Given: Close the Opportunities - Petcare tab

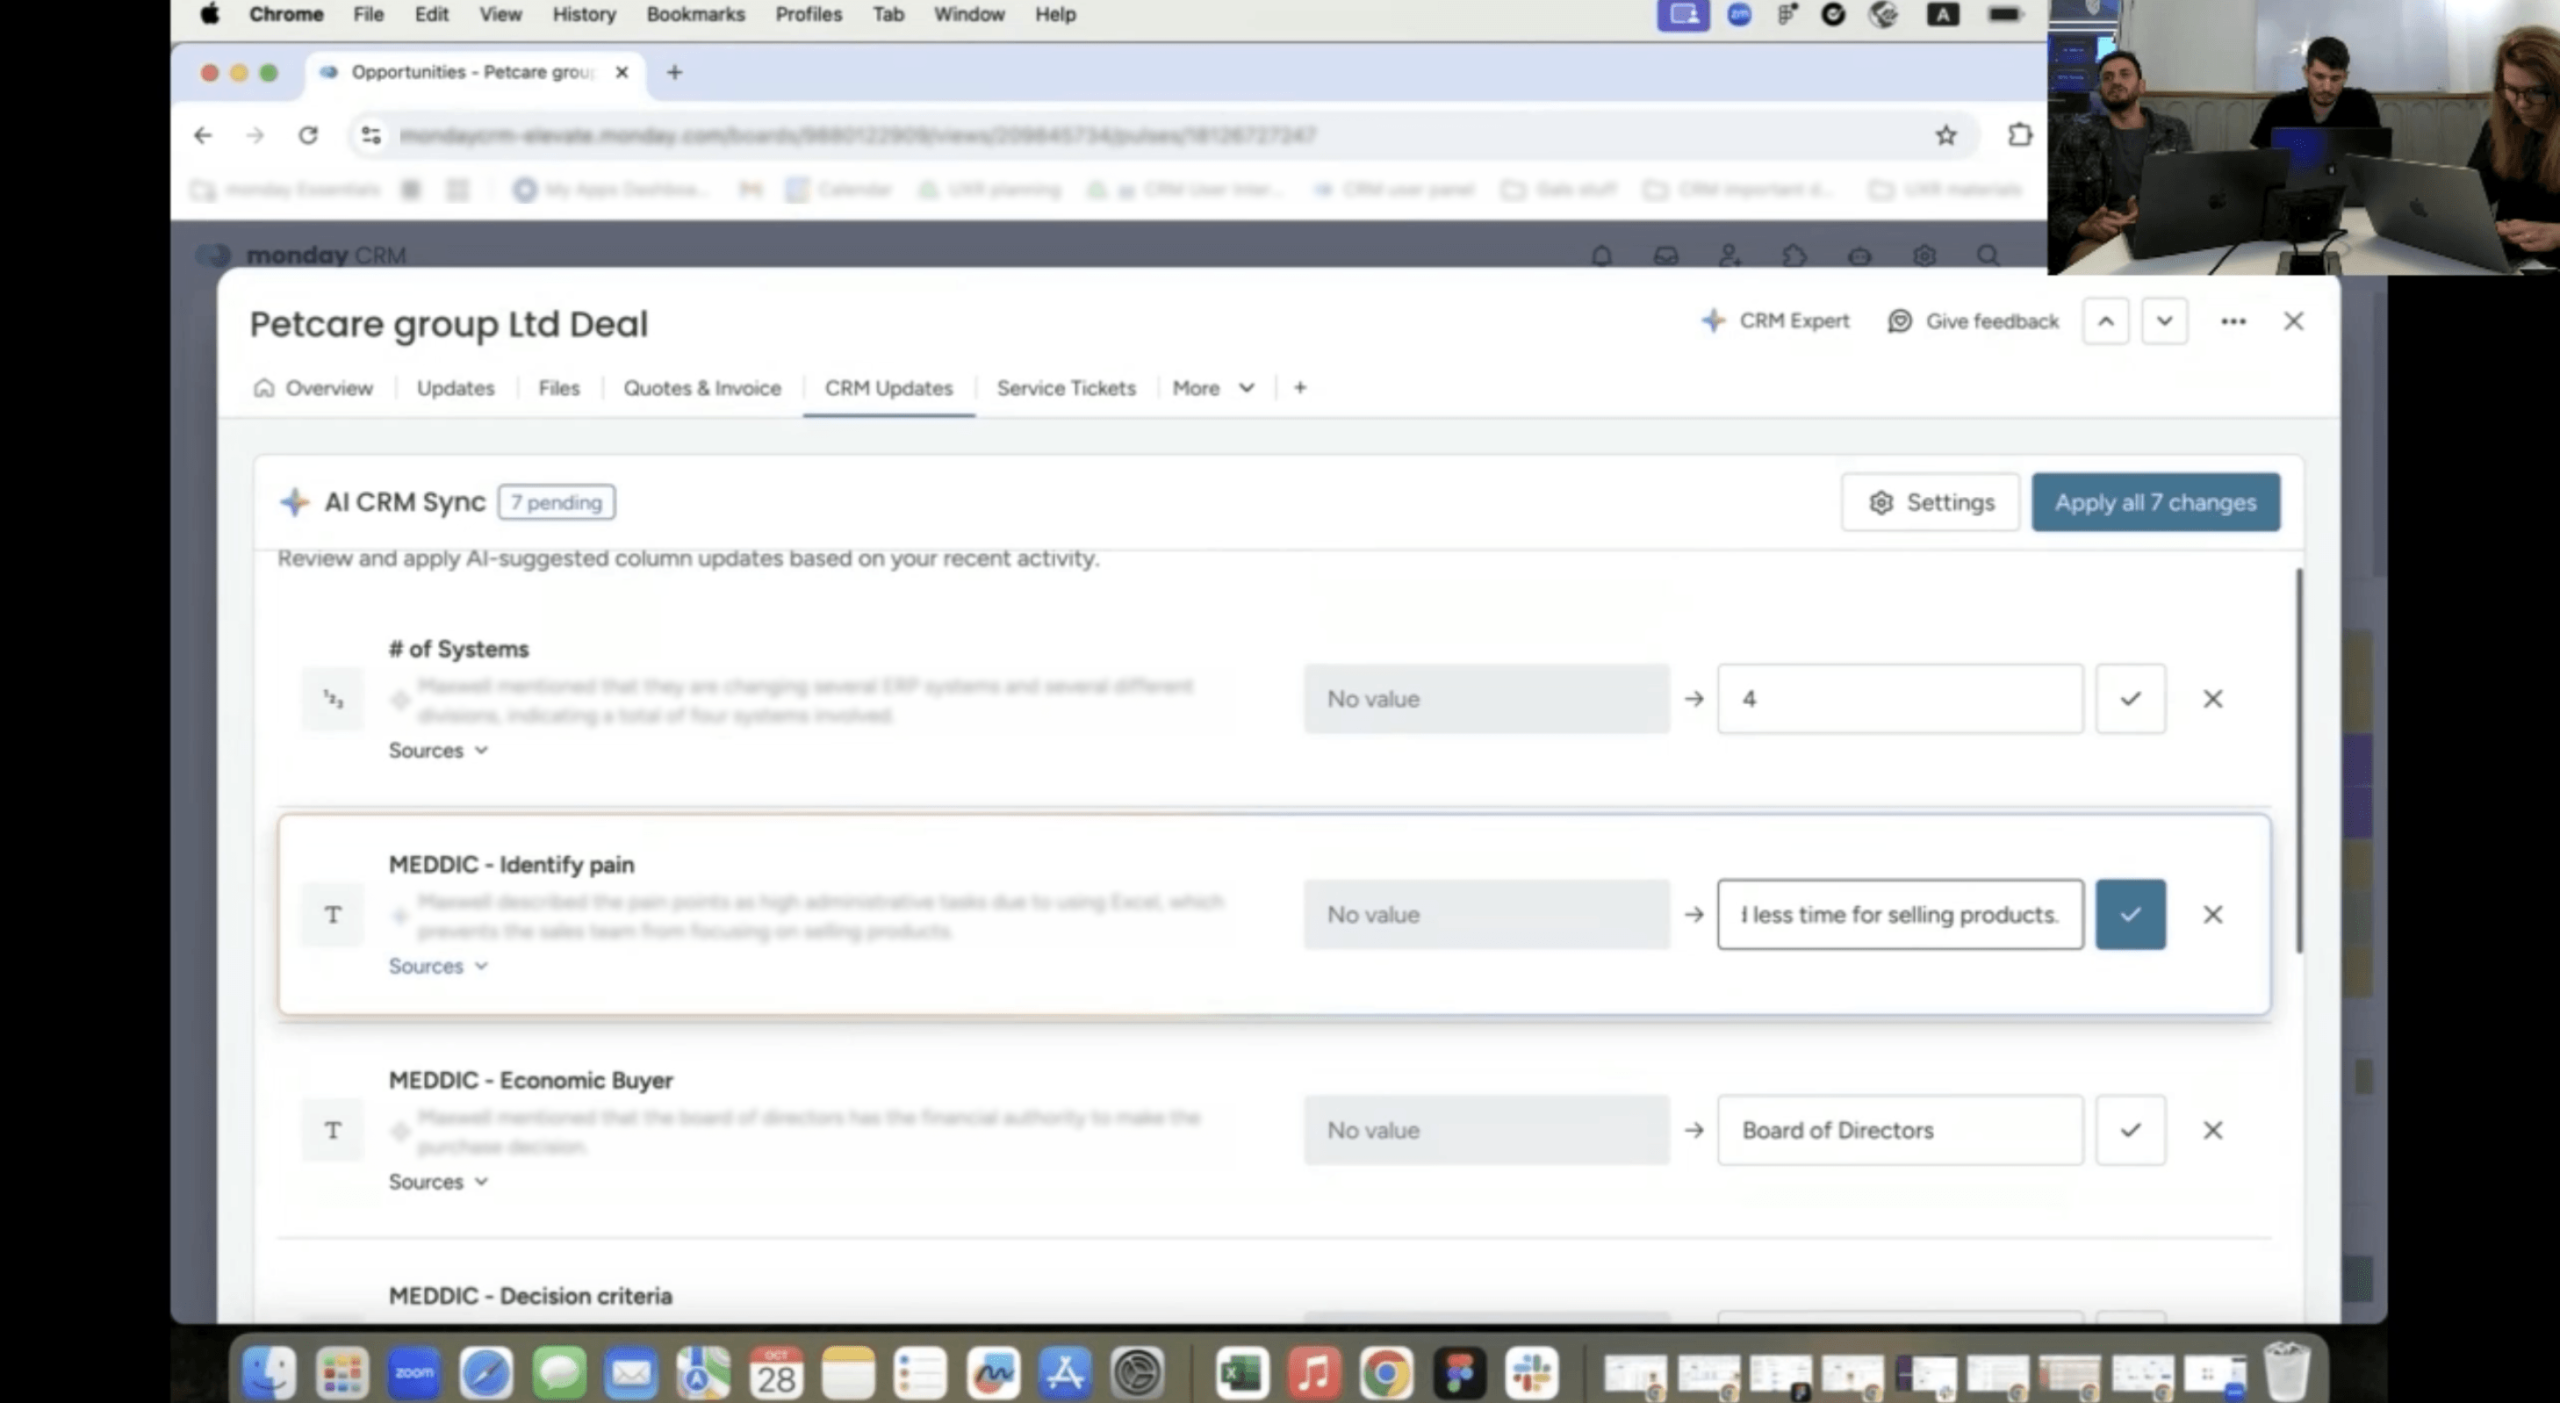Looking at the screenshot, I should [622, 72].
